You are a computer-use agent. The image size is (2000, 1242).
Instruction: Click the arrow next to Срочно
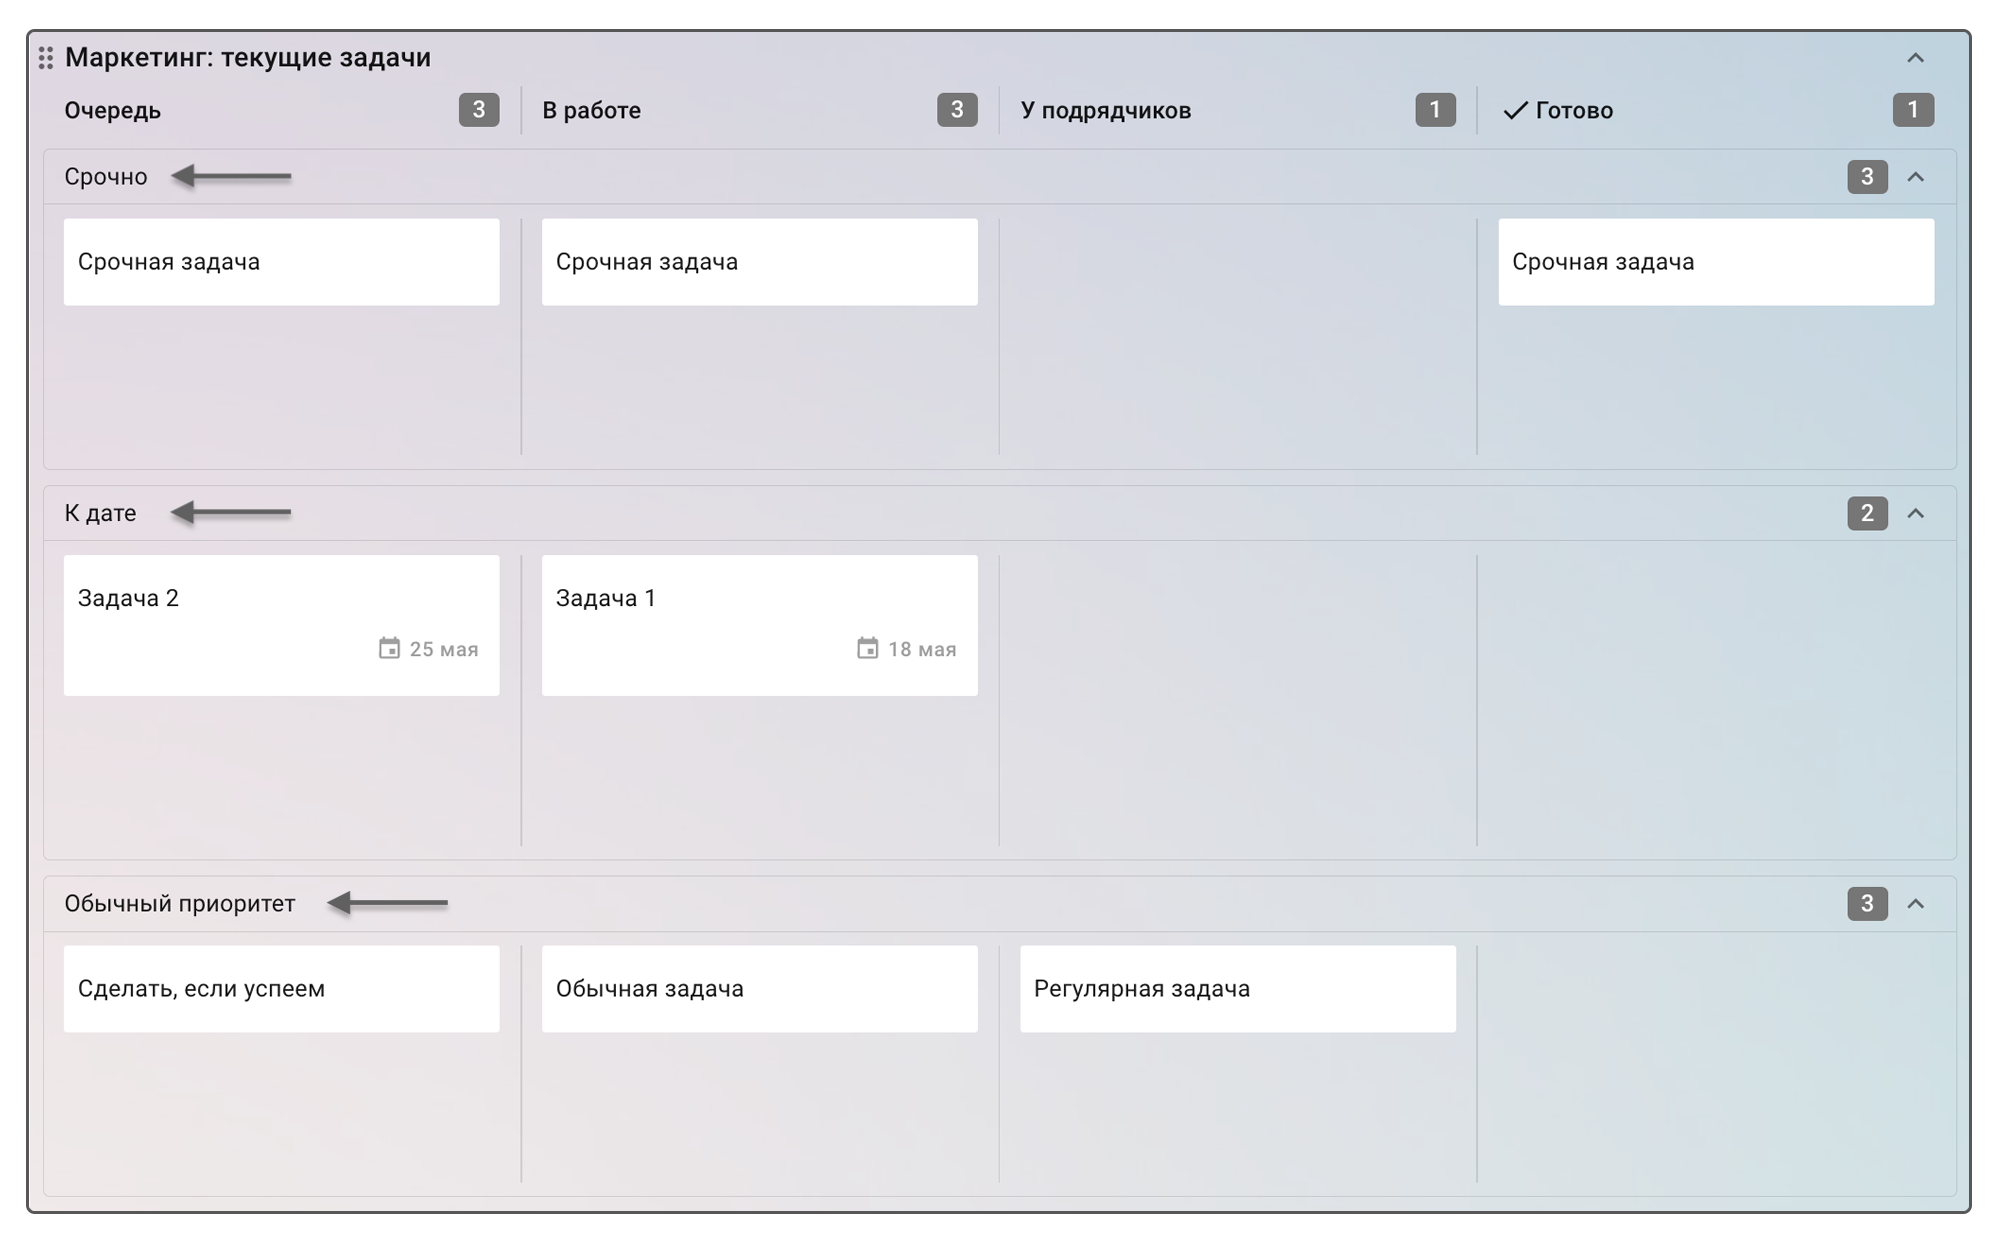point(231,177)
